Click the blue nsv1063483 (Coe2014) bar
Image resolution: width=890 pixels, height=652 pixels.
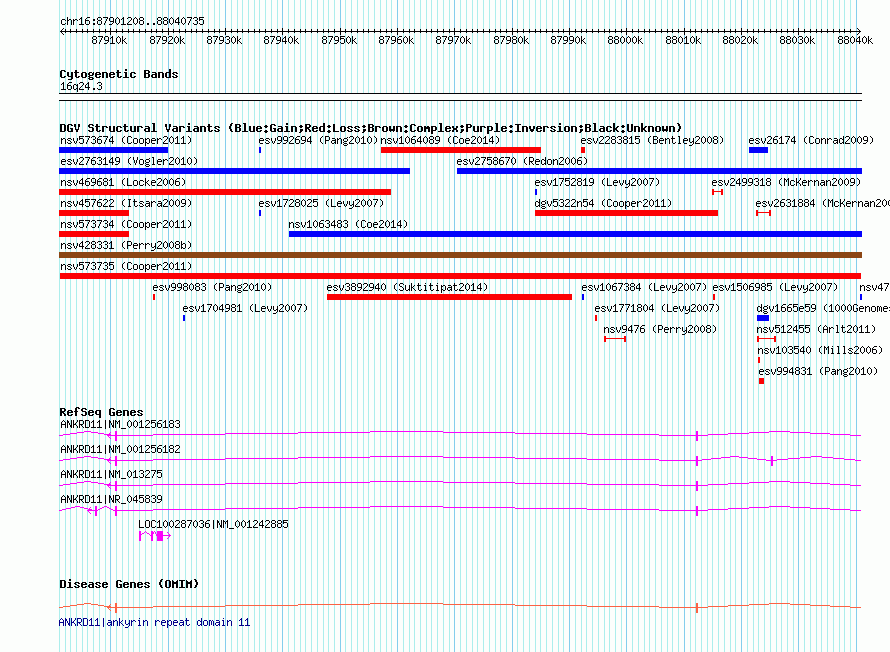575,234
